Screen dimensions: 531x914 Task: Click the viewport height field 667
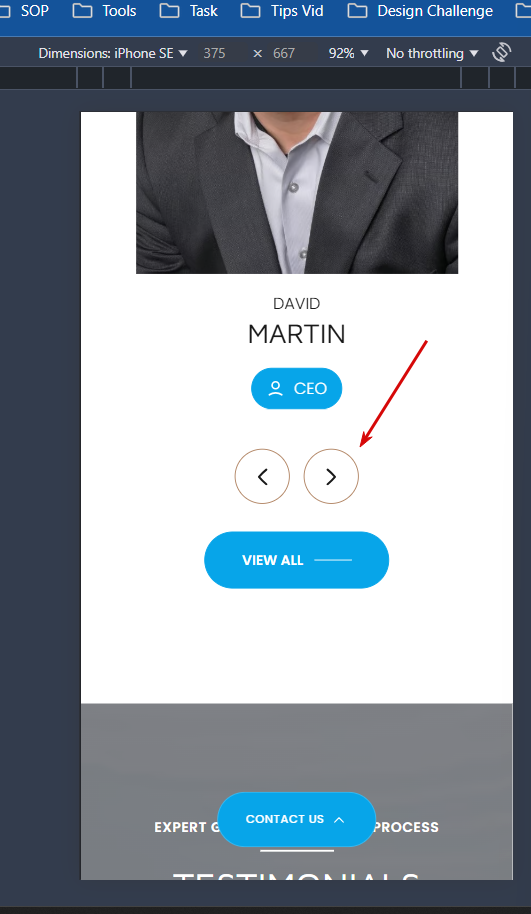pyautogui.click(x=284, y=53)
